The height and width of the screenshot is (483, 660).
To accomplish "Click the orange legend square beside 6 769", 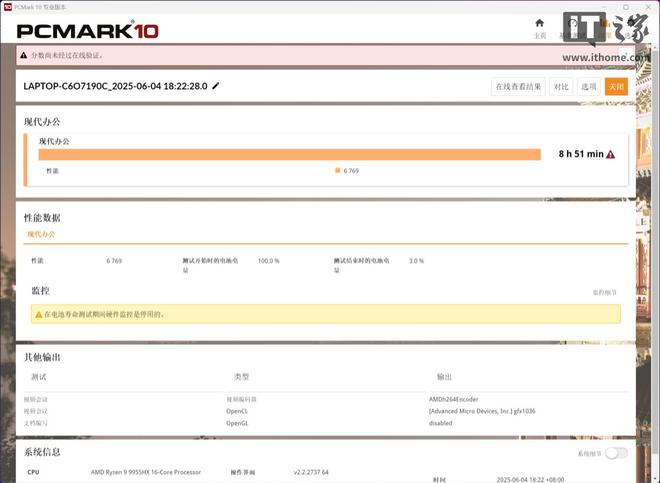I will tap(338, 170).
